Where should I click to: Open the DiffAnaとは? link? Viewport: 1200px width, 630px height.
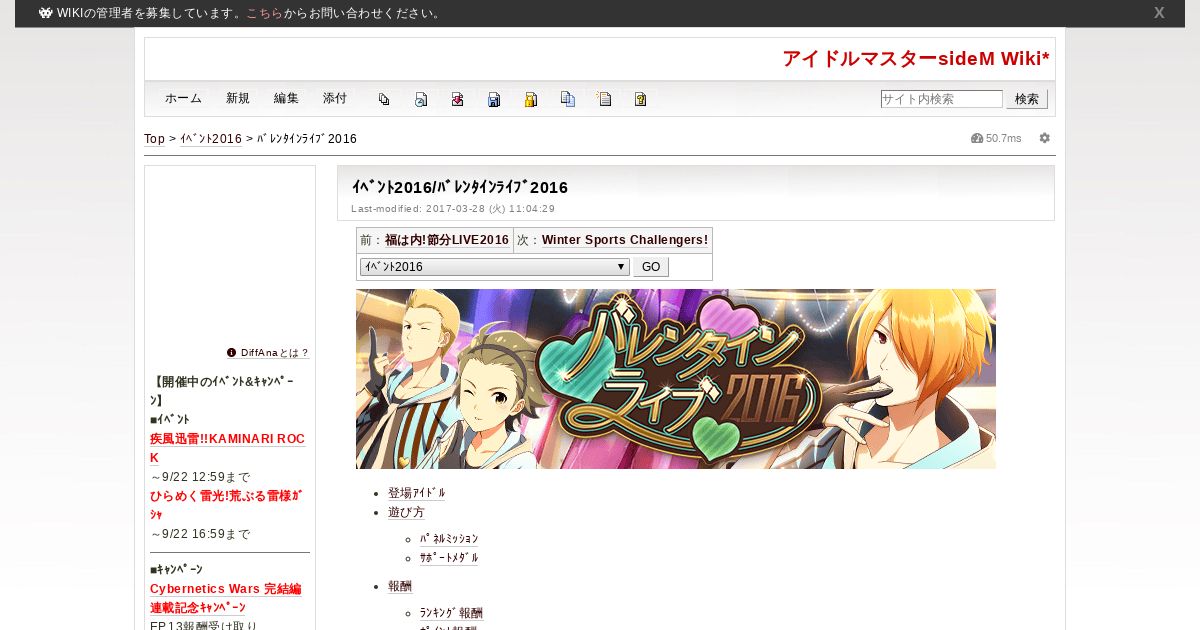point(275,353)
